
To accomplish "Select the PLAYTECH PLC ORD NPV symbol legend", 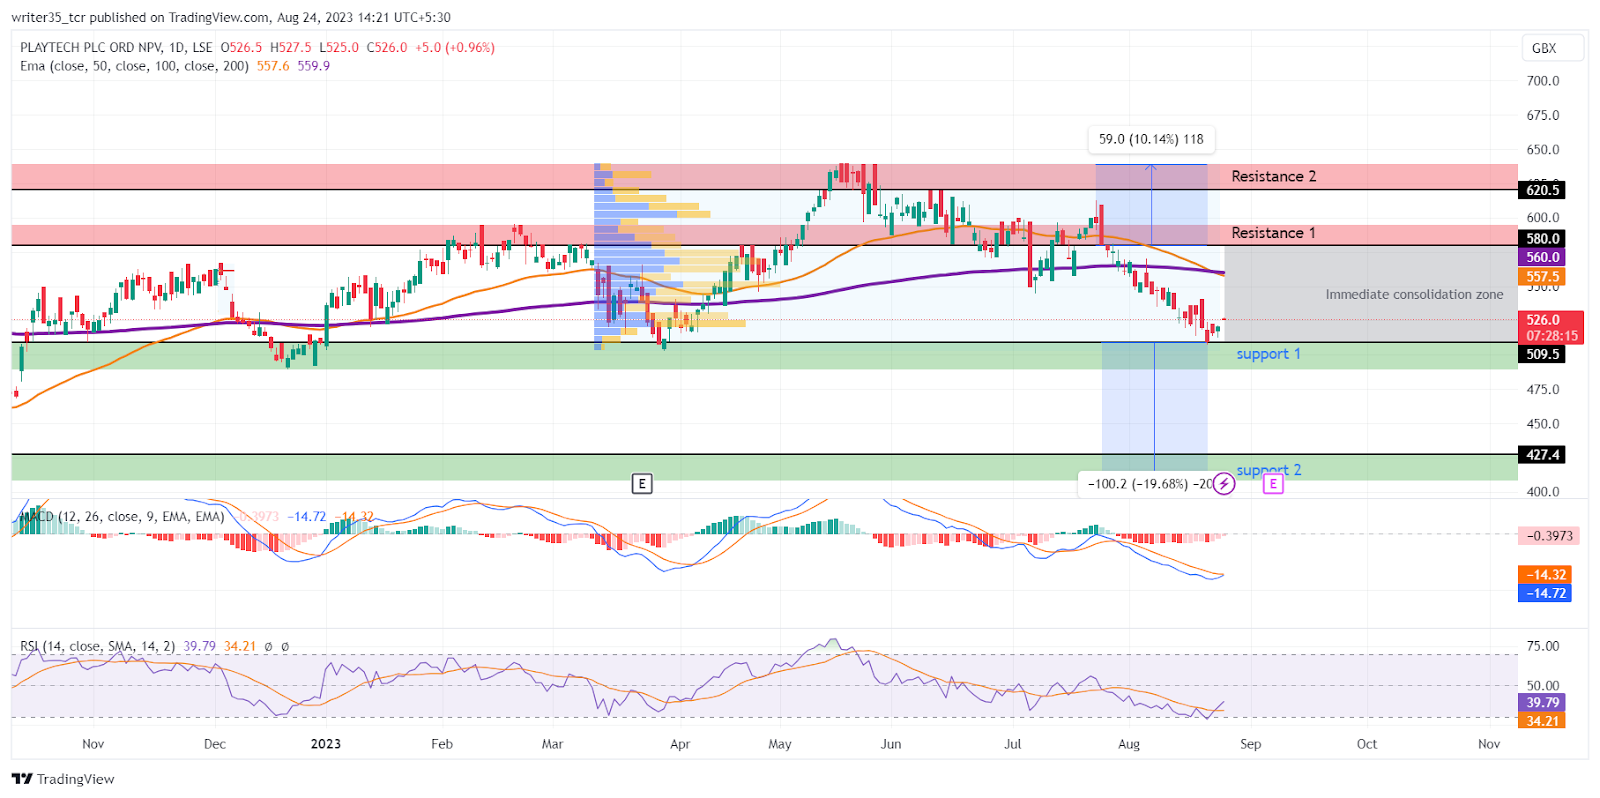I will (117, 47).
